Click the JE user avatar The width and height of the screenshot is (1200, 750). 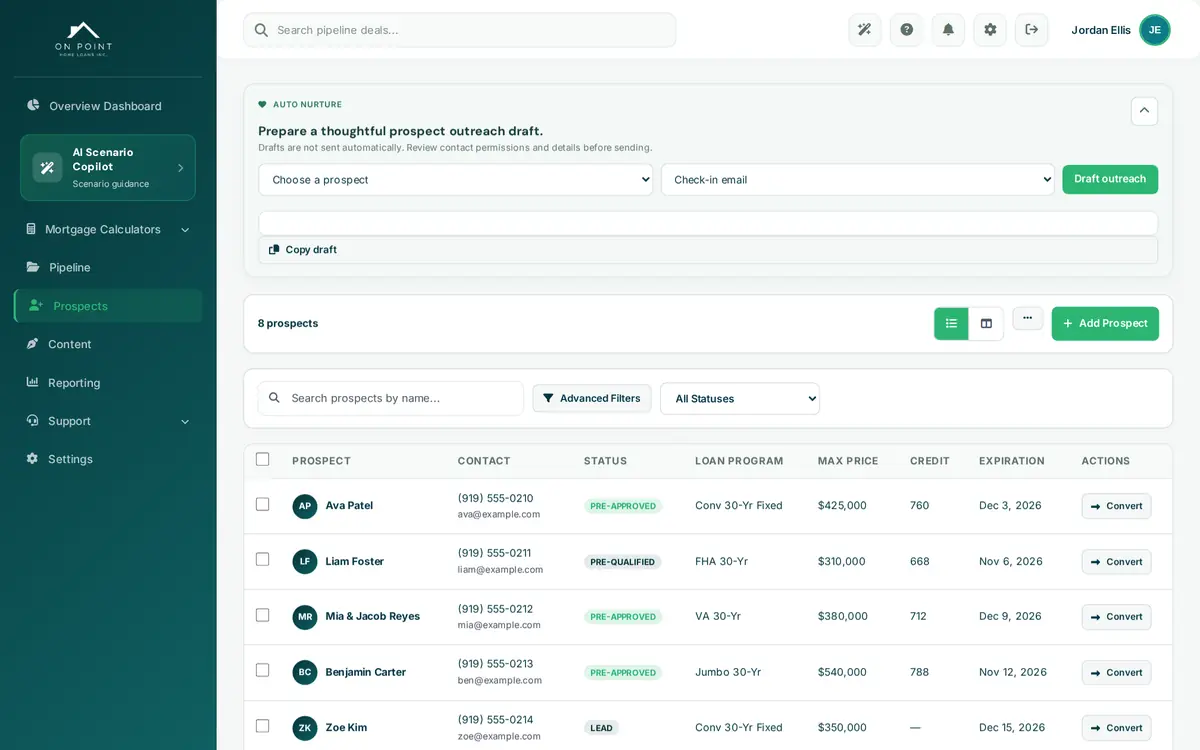1155,30
